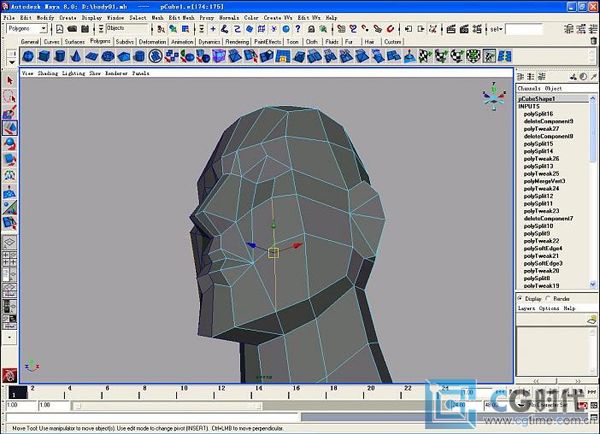Image resolution: width=600 pixels, height=434 pixels.
Task: Click the Create new layer icon
Action: tap(592, 319)
